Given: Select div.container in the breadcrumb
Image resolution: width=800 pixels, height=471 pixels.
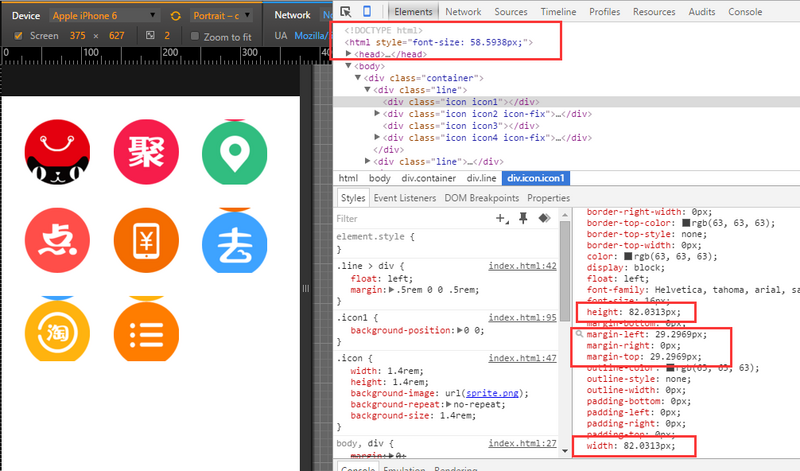Looking at the screenshot, I should (x=428, y=178).
